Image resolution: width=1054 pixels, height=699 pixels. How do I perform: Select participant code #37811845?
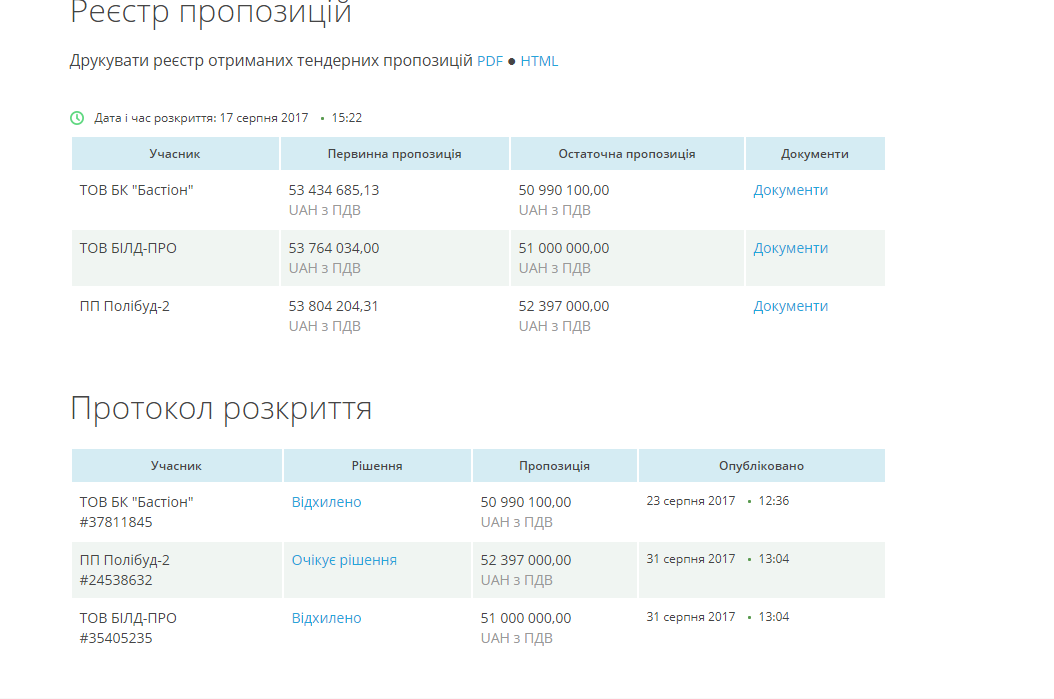(x=116, y=522)
